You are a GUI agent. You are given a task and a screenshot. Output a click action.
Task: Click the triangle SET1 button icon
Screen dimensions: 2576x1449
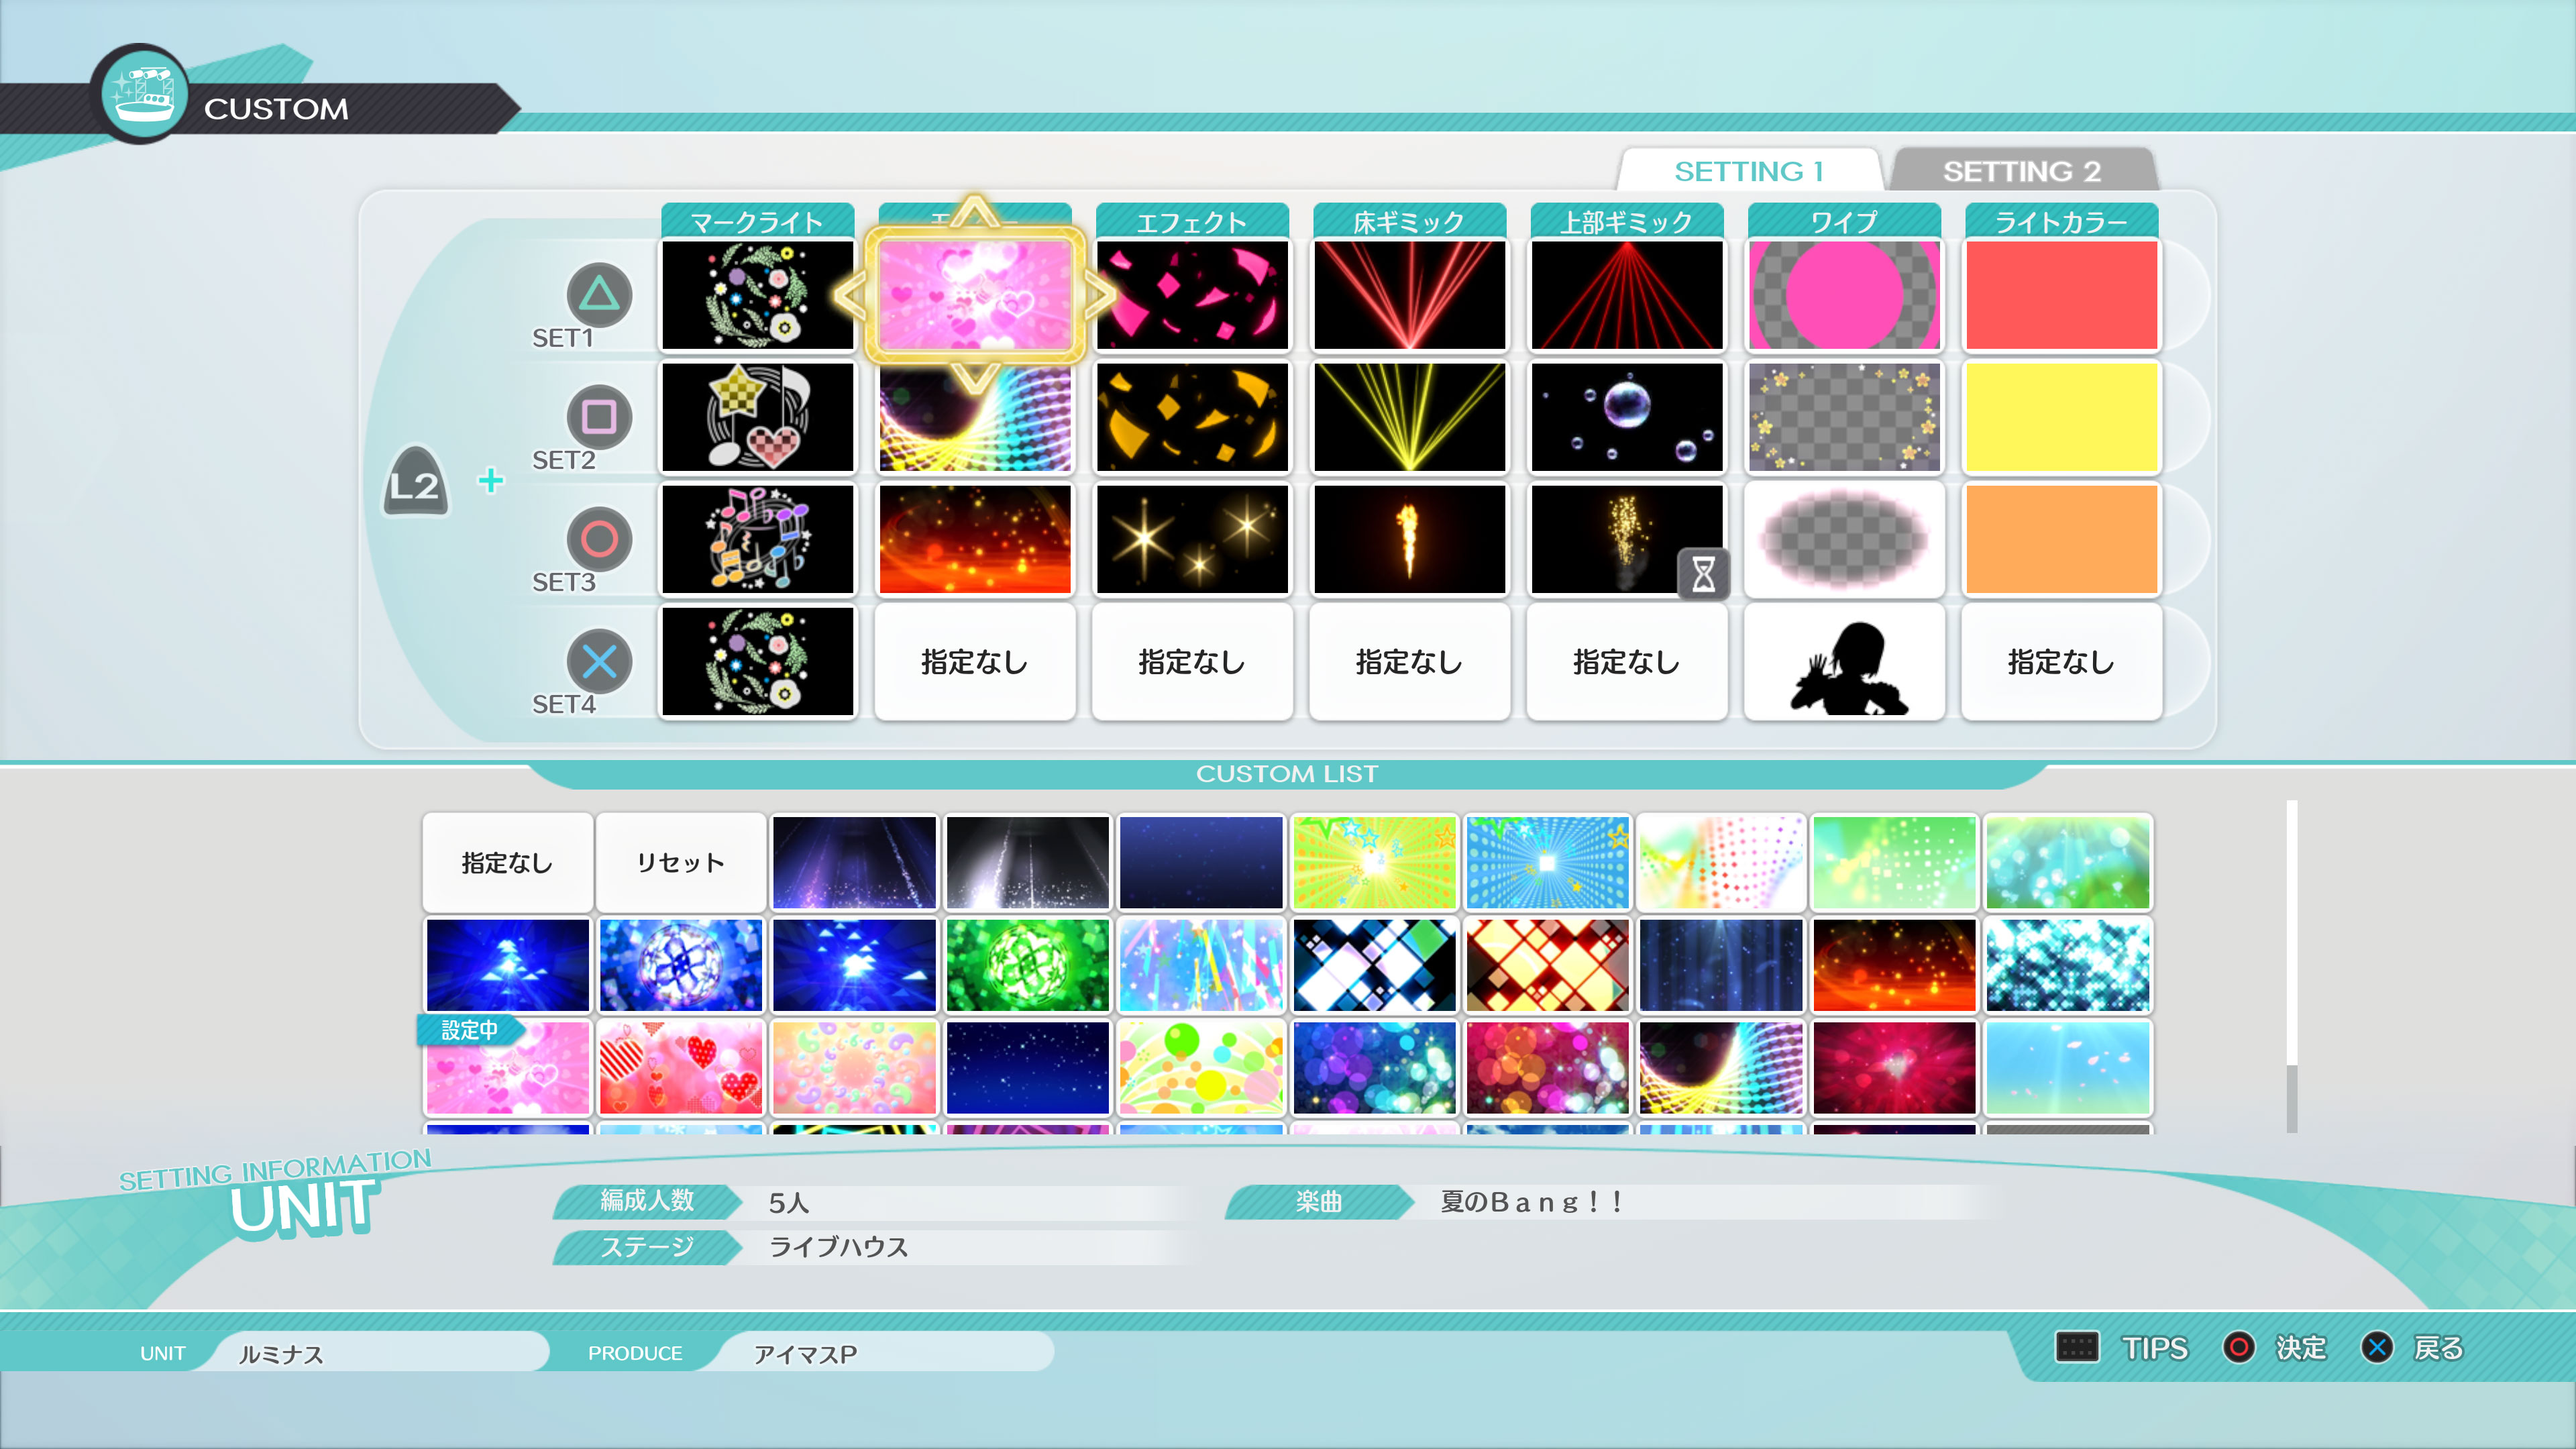click(599, 294)
